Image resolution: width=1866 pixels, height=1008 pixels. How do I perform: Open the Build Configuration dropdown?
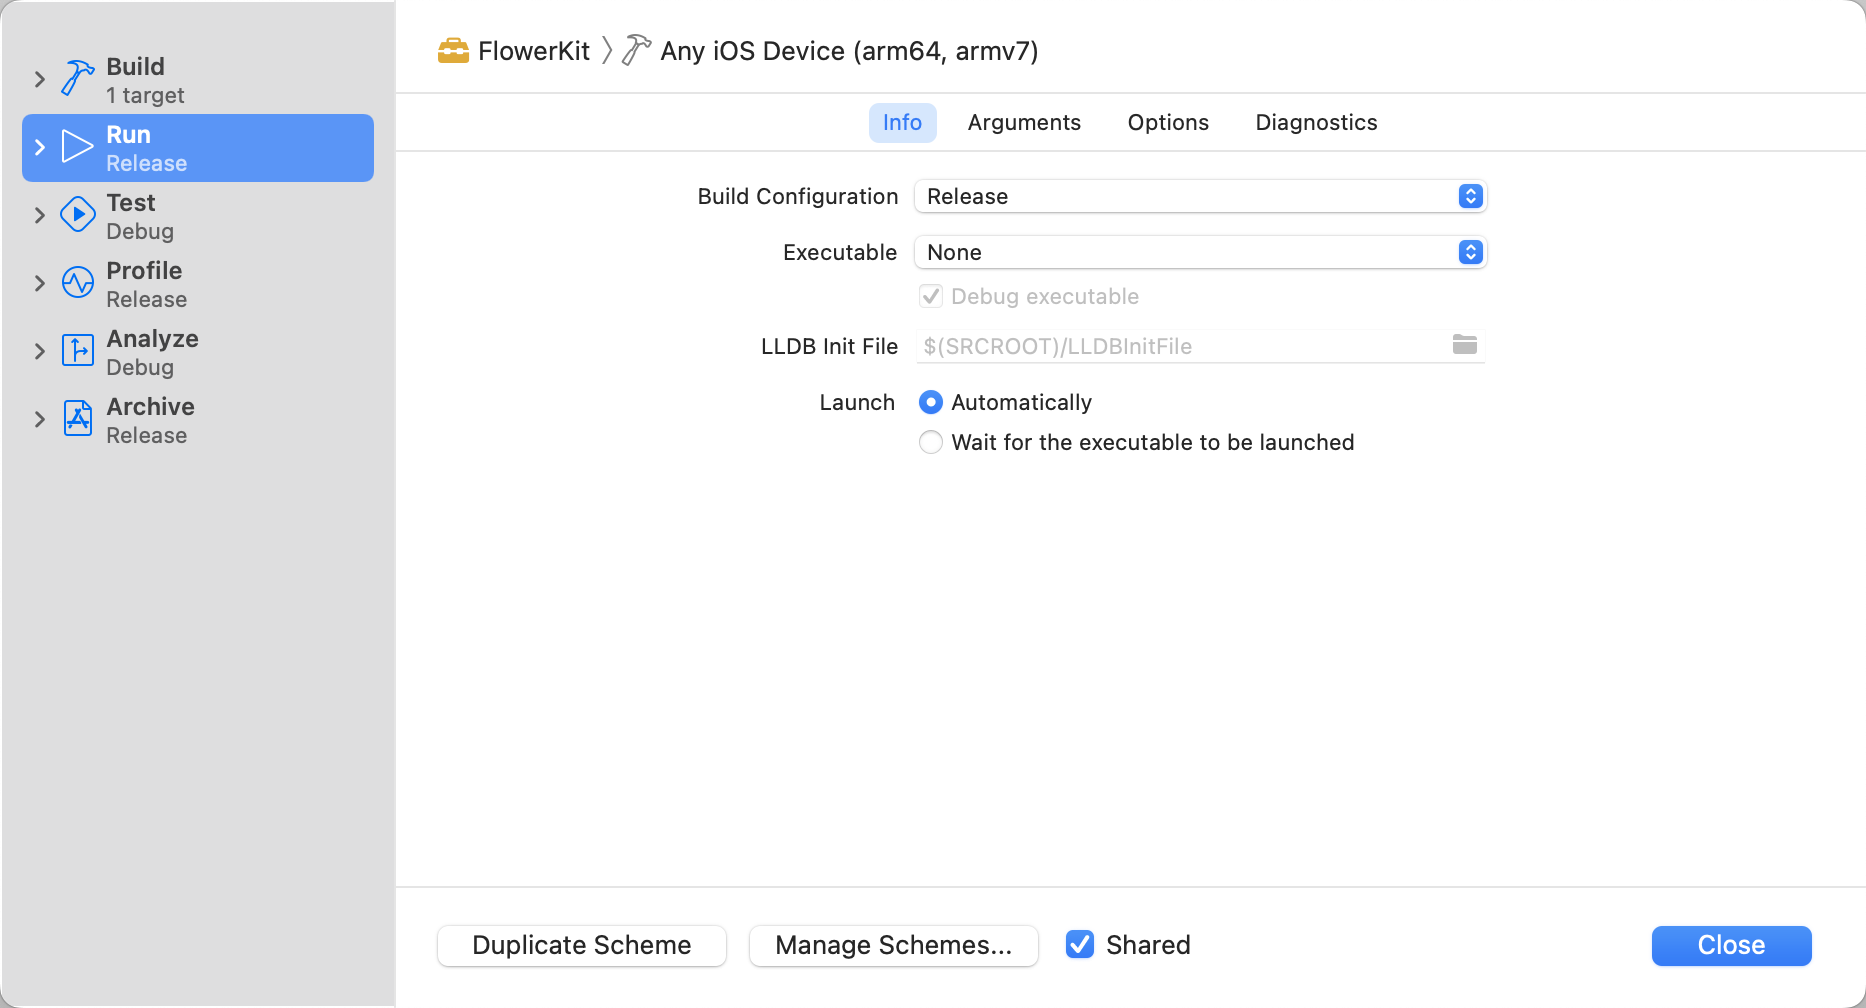click(1200, 196)
